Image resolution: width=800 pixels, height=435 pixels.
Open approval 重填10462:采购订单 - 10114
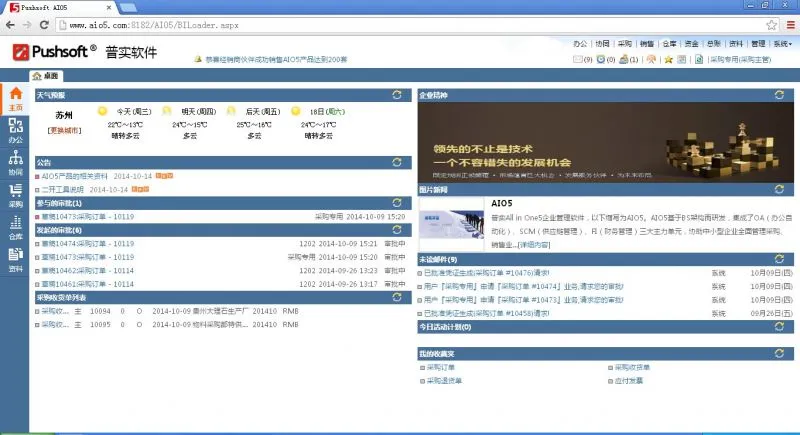88,271
